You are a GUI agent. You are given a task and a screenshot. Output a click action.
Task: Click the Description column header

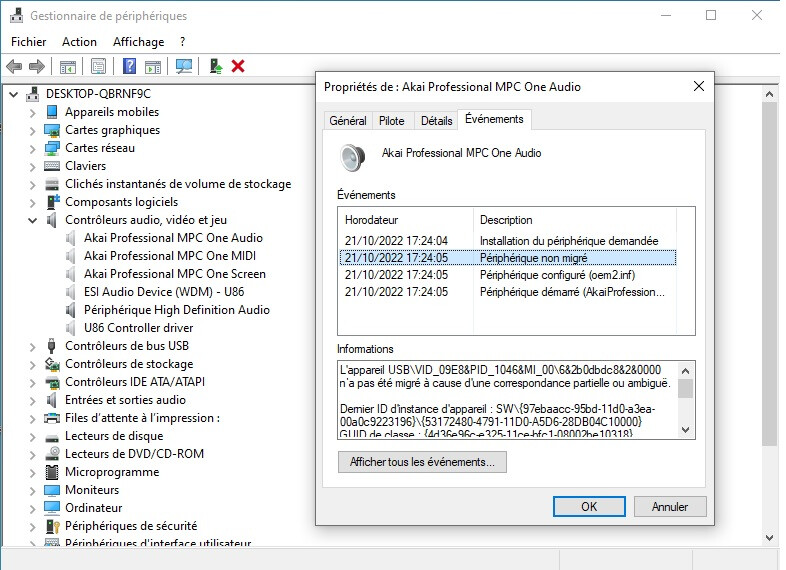tap(574, 220)
